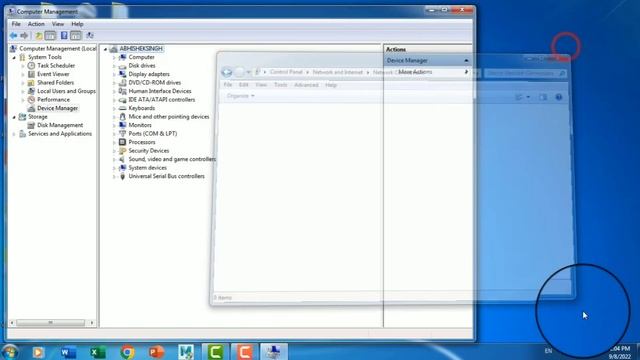Select Storage in the console tree
Viewport: 640px width, 360px height.
click(x=38, y=117)
